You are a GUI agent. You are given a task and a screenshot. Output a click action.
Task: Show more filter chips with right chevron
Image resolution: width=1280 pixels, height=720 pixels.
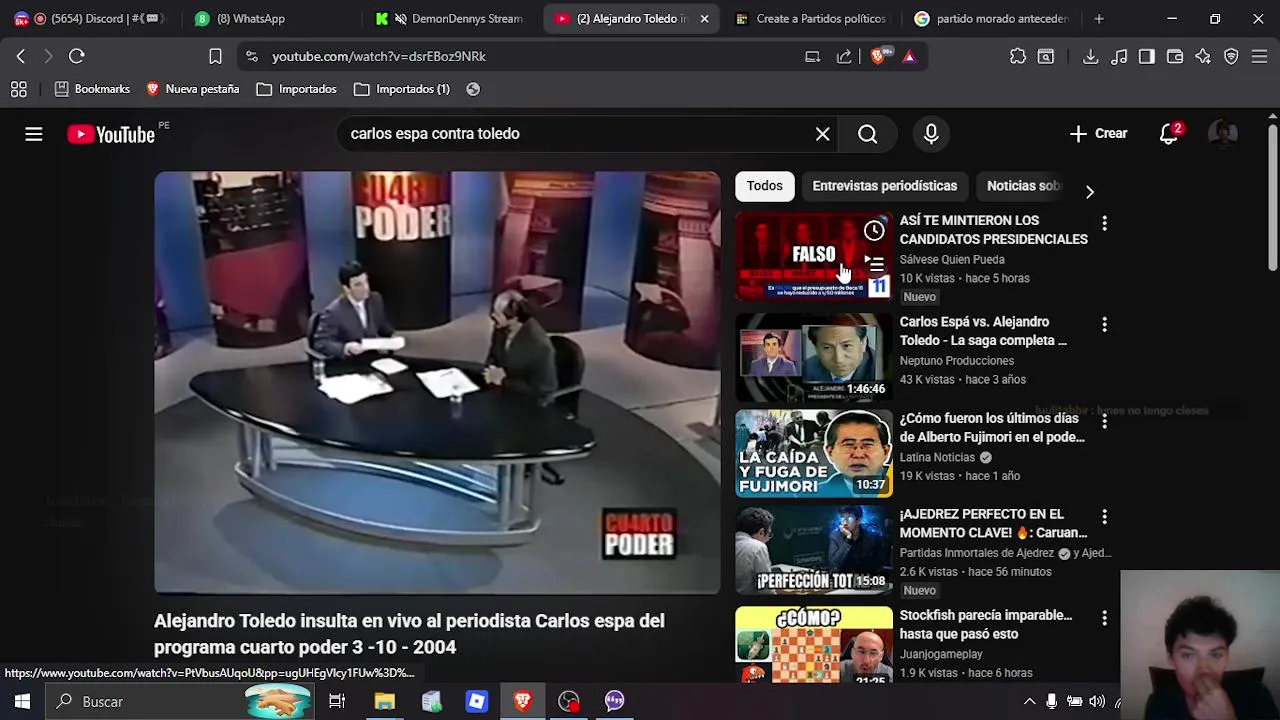(1090, 192)
